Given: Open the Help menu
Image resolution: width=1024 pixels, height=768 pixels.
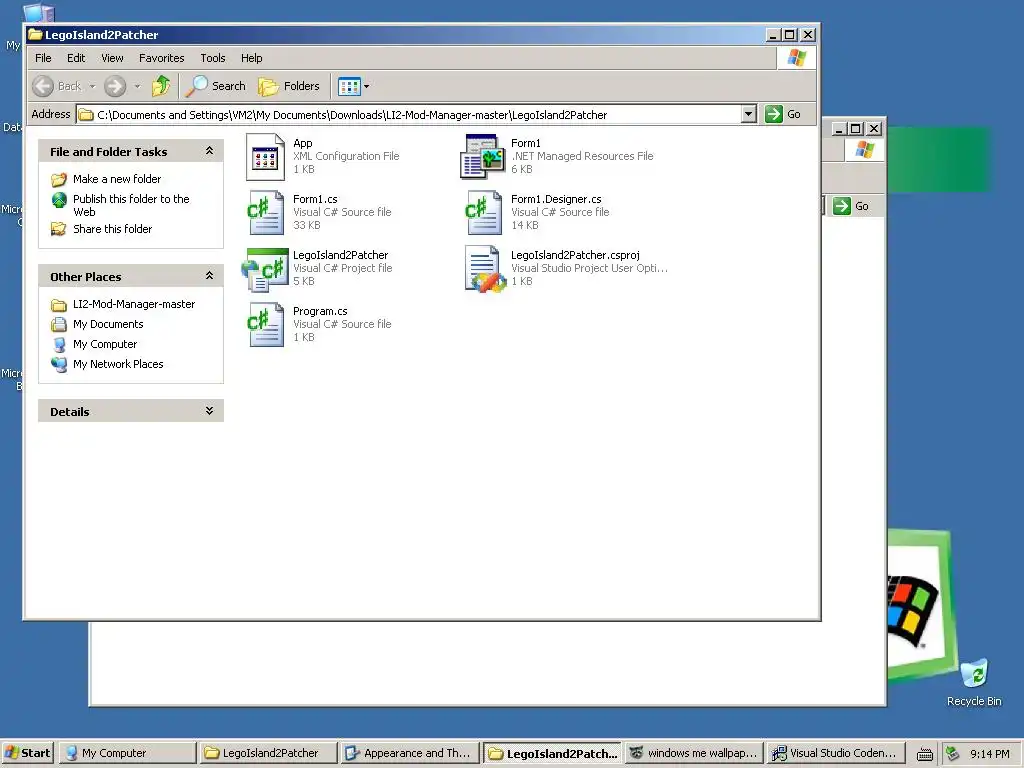Looking at the screenshot, I should click(x=251, y=58).
